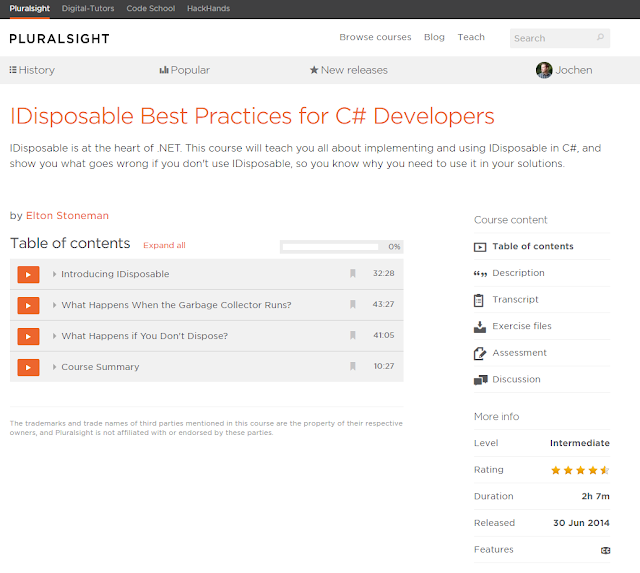
Task: Bookmark the Course Summary module
Action: coord(353,366)
